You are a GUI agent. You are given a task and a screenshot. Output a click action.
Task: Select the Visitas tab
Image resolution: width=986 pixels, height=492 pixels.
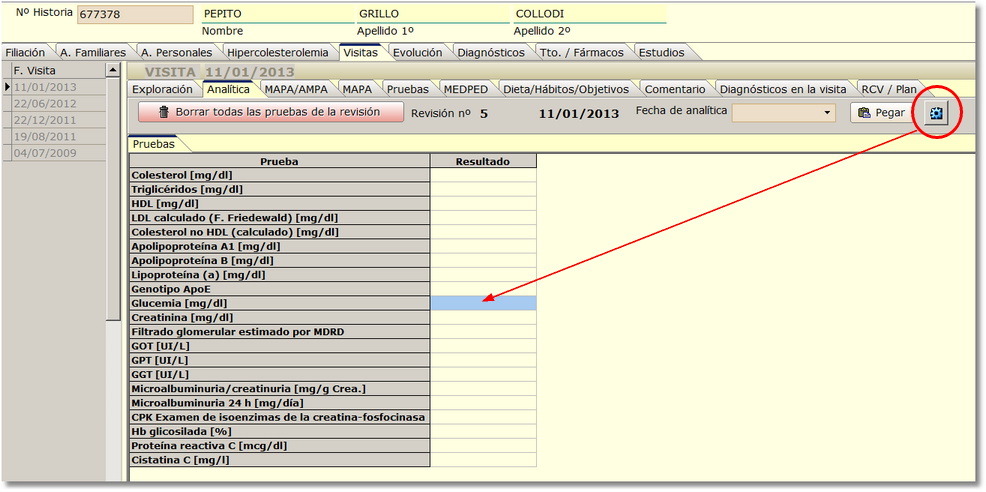pos(361,53)
